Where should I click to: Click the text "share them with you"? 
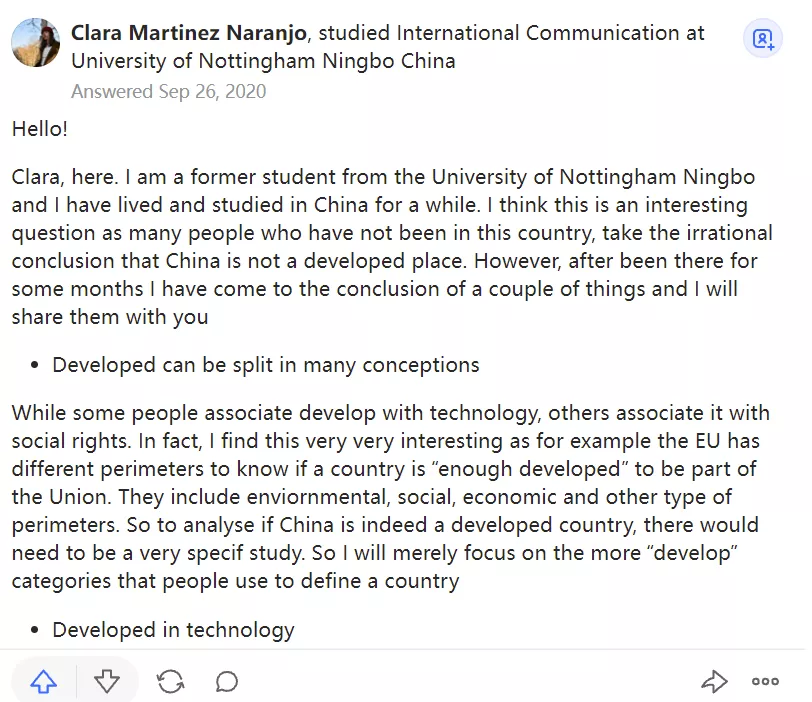(x=110, y=318)
